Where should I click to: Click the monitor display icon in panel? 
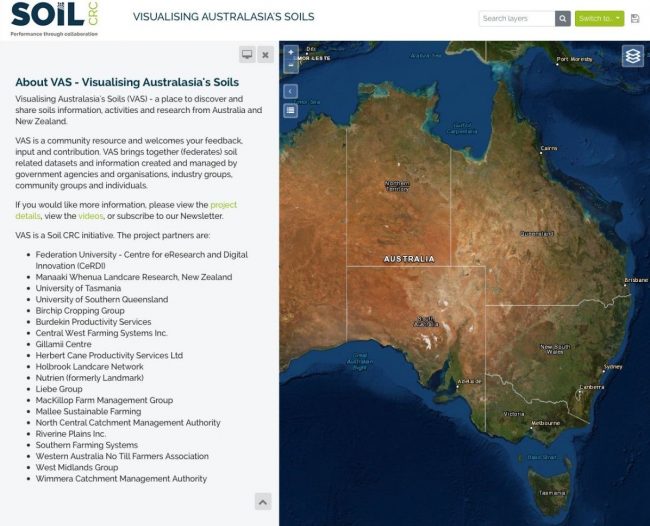(x=246, y=54)
